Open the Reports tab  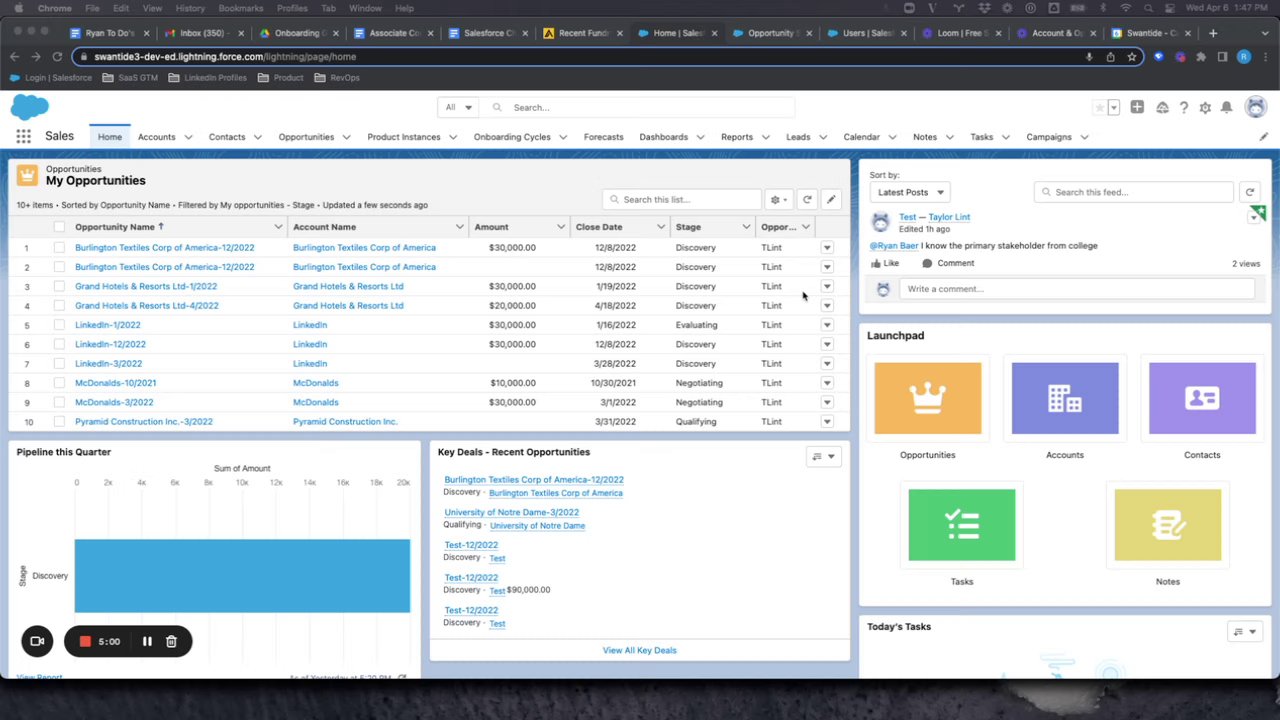coord(737,137)
